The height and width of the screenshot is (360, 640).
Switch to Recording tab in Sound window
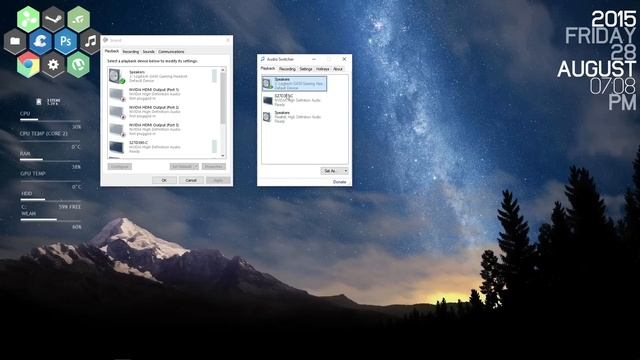coord(131,52)
